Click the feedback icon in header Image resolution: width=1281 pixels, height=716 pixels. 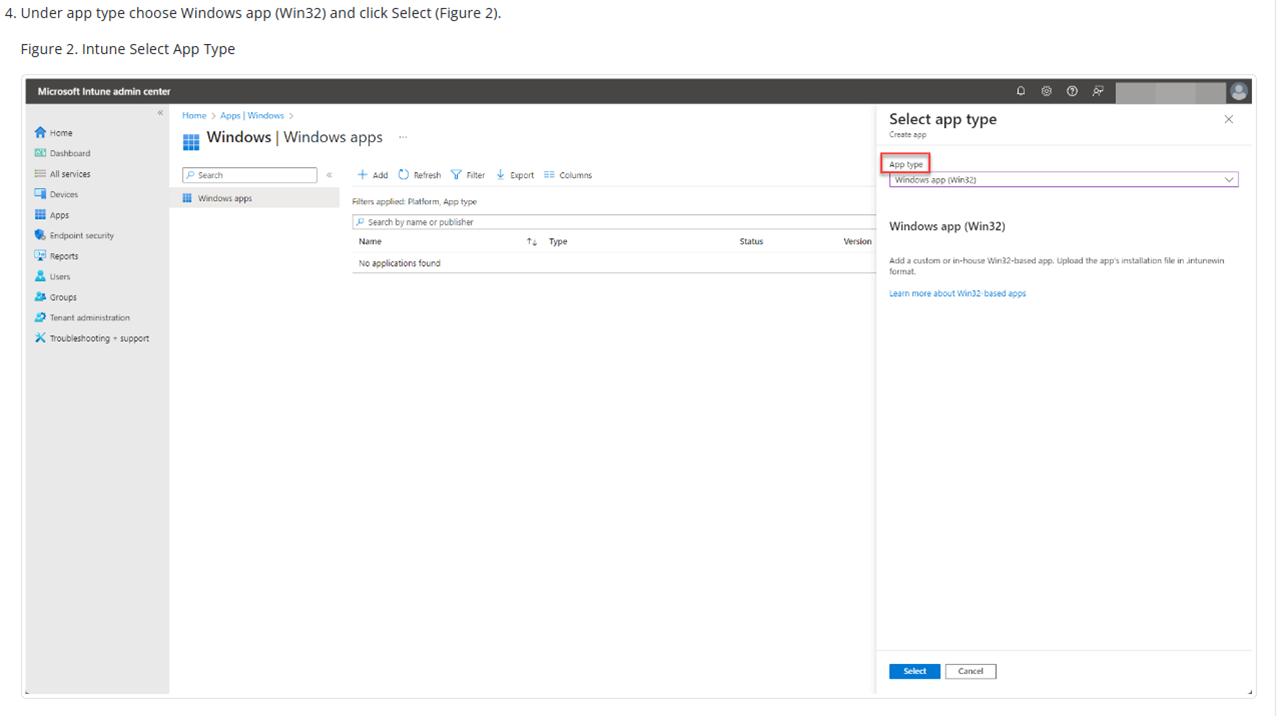(1098, 91)
